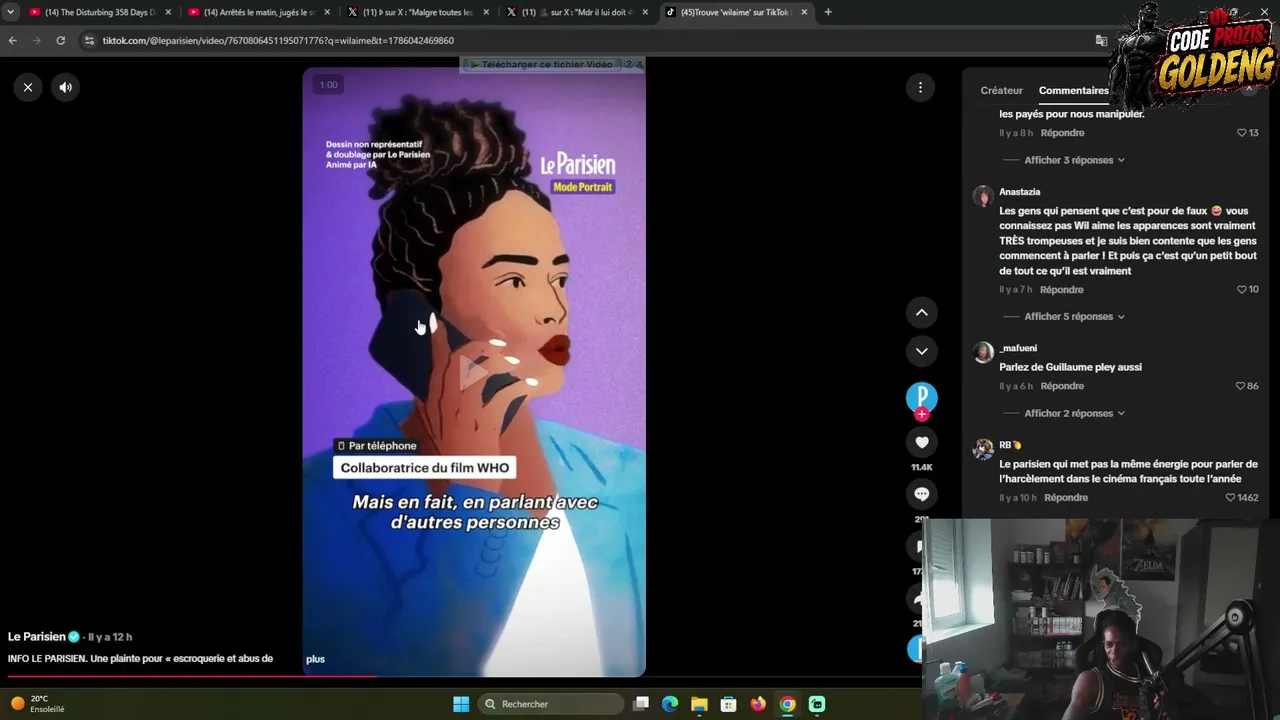Switch to X tab 'Malgre toutes les'
This screenshot has height=720, width=1280.
tap(418, 12)
